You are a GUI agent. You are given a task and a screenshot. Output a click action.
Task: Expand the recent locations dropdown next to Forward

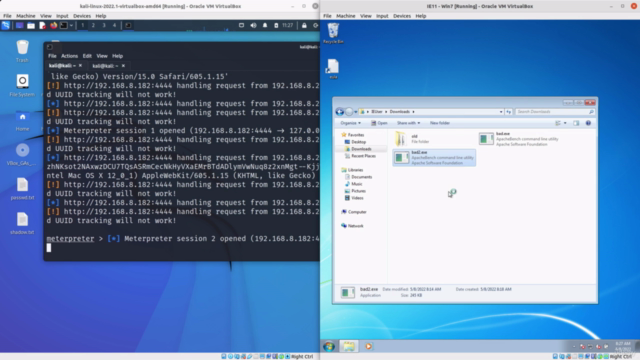pyautogui.click(x=356, y=112)
